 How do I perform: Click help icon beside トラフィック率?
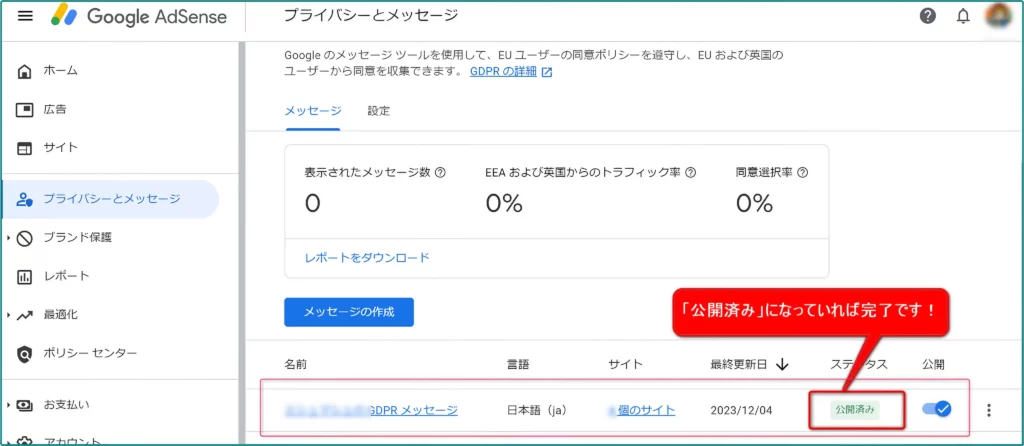point(690,172)
